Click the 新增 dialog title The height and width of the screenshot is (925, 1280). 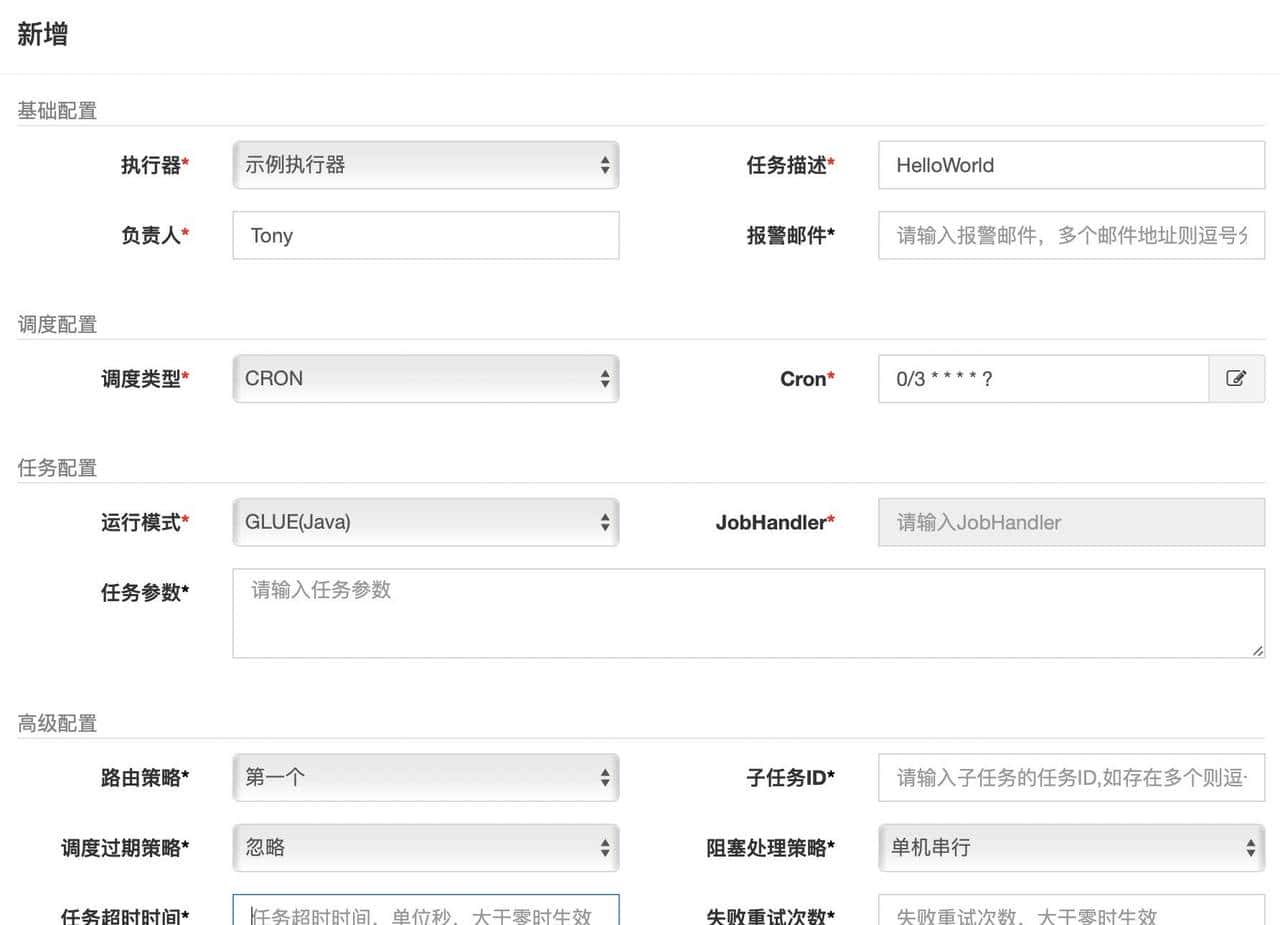coord(43,35)
